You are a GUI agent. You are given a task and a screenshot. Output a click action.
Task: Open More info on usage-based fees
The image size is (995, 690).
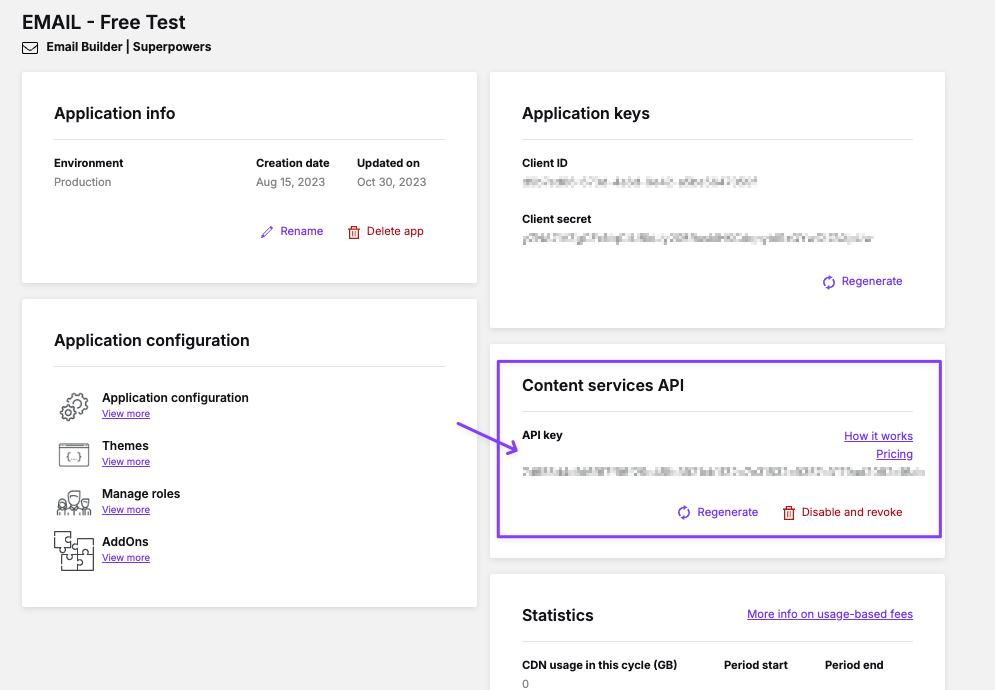point(830,614)
